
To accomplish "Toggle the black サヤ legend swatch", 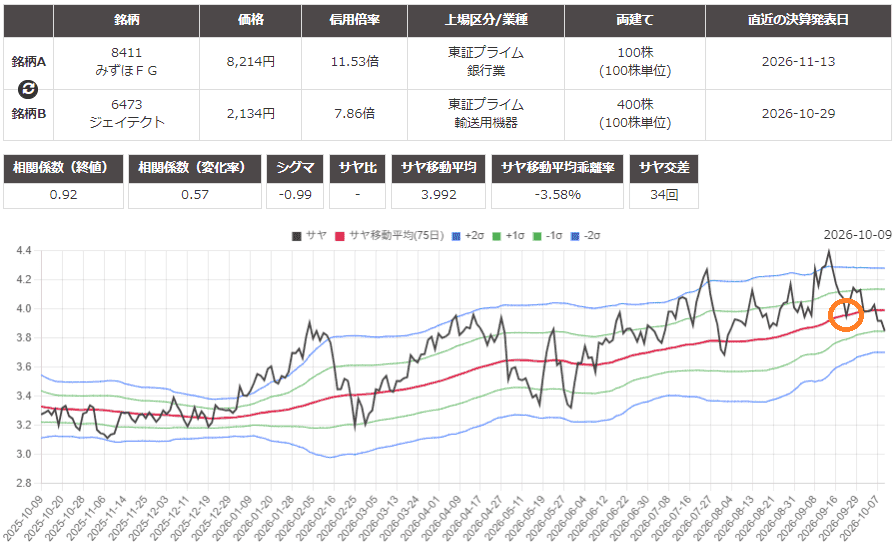I will pos(296,236).
